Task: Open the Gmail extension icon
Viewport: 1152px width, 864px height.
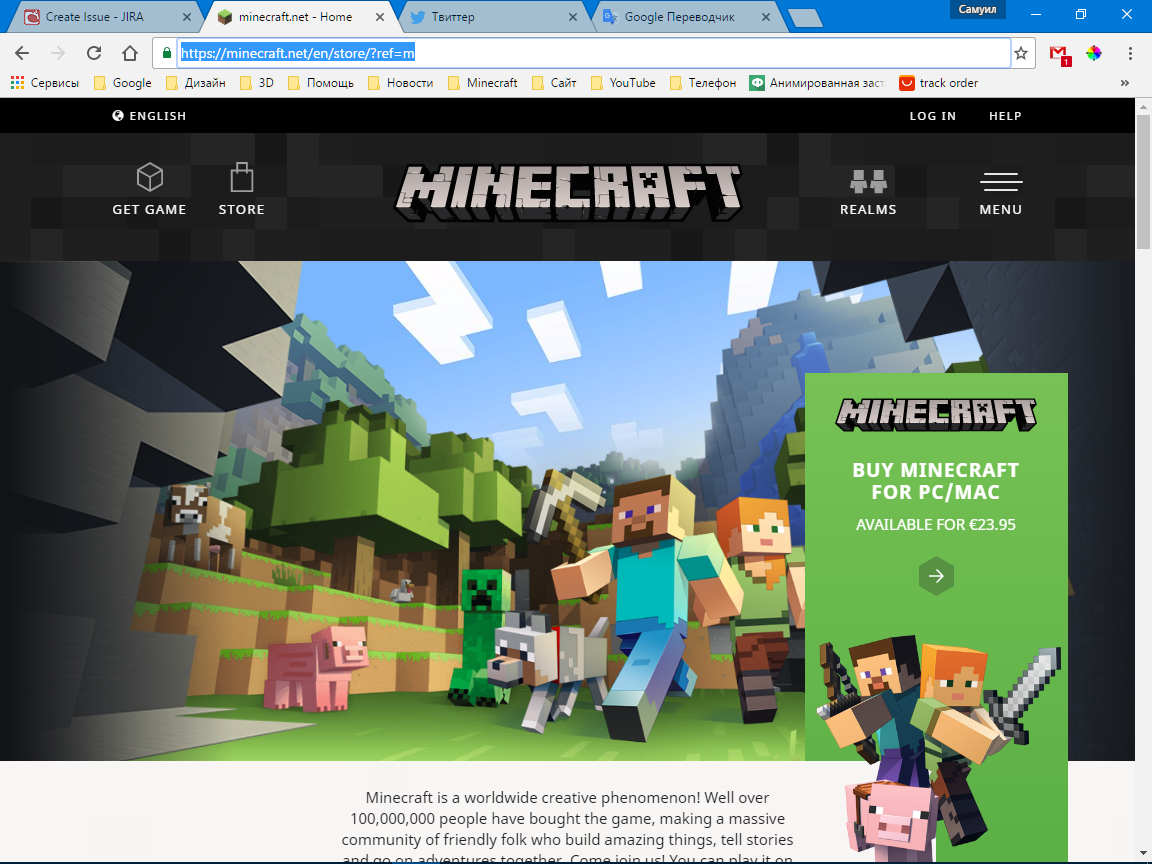Action: [1059, 54]
